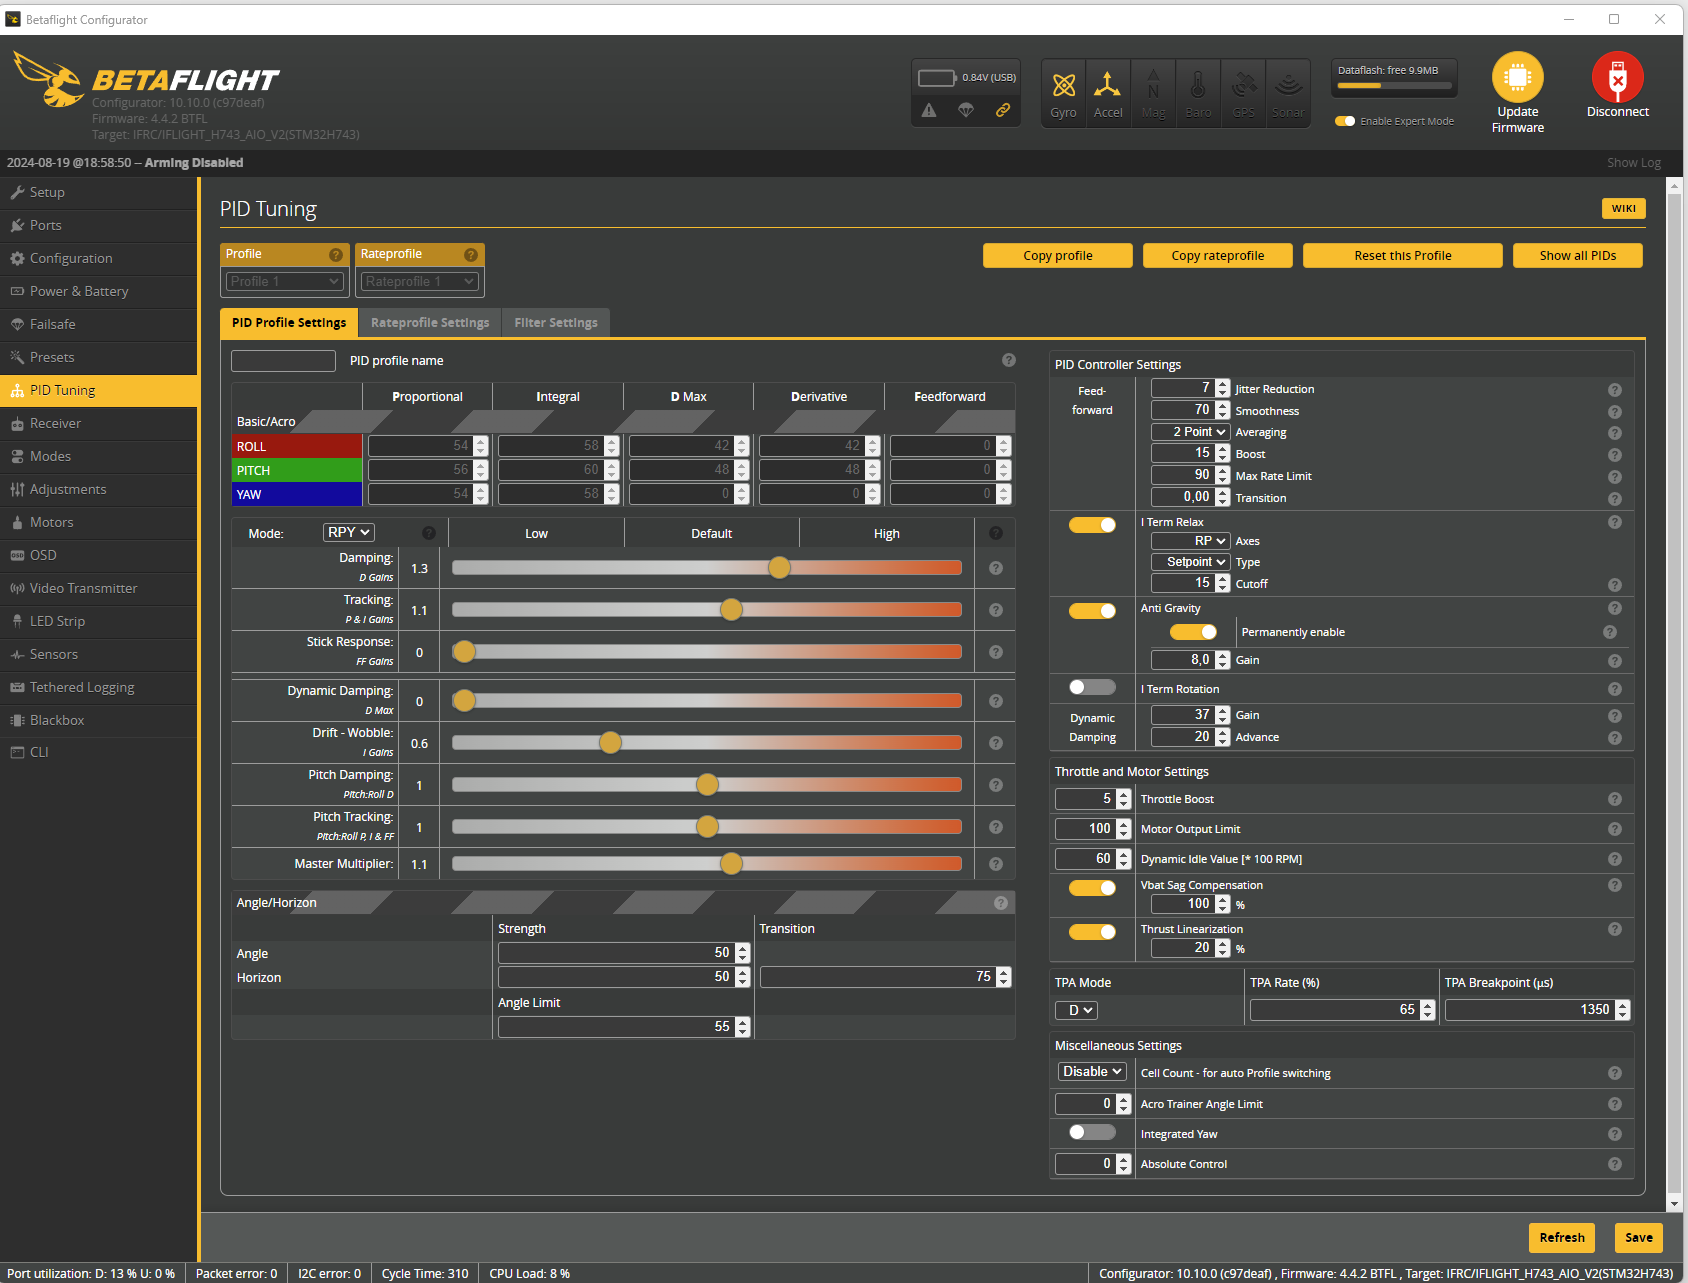Viewport: 1688px width, 1283px height.
Task: Show help for Cell Count setting
Action: (1614, 1073)
